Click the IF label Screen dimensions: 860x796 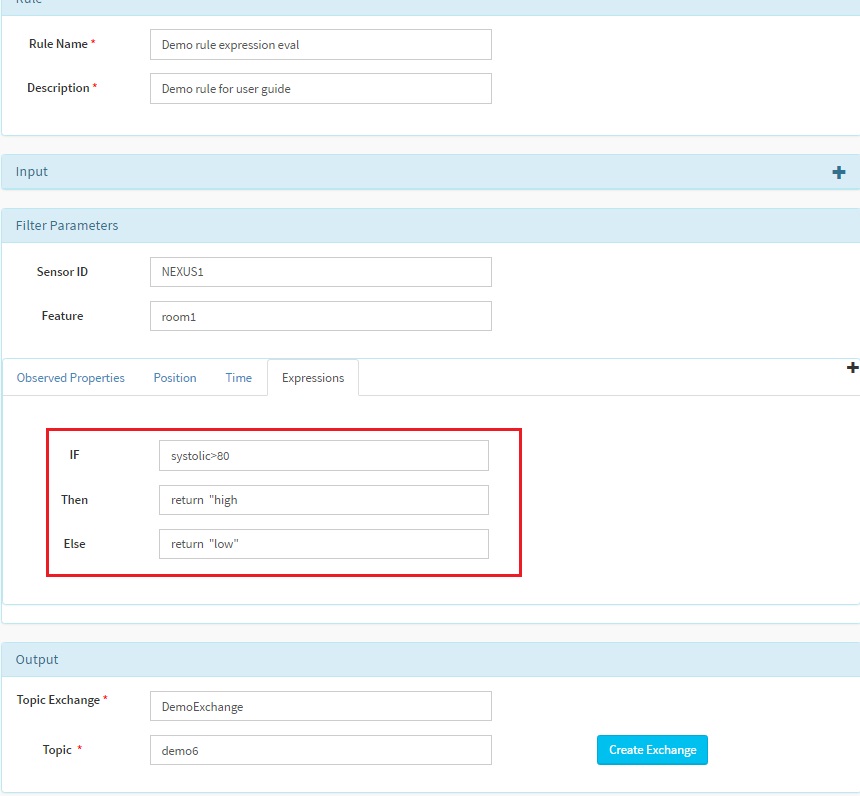coord(75,455)
